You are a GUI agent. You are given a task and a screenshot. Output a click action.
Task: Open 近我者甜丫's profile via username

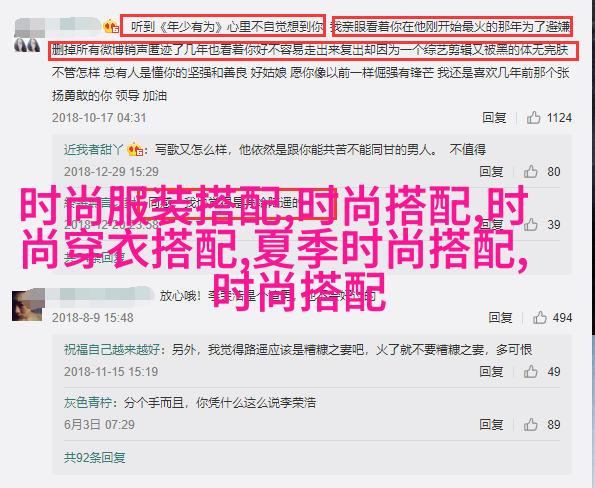[93, 150]
